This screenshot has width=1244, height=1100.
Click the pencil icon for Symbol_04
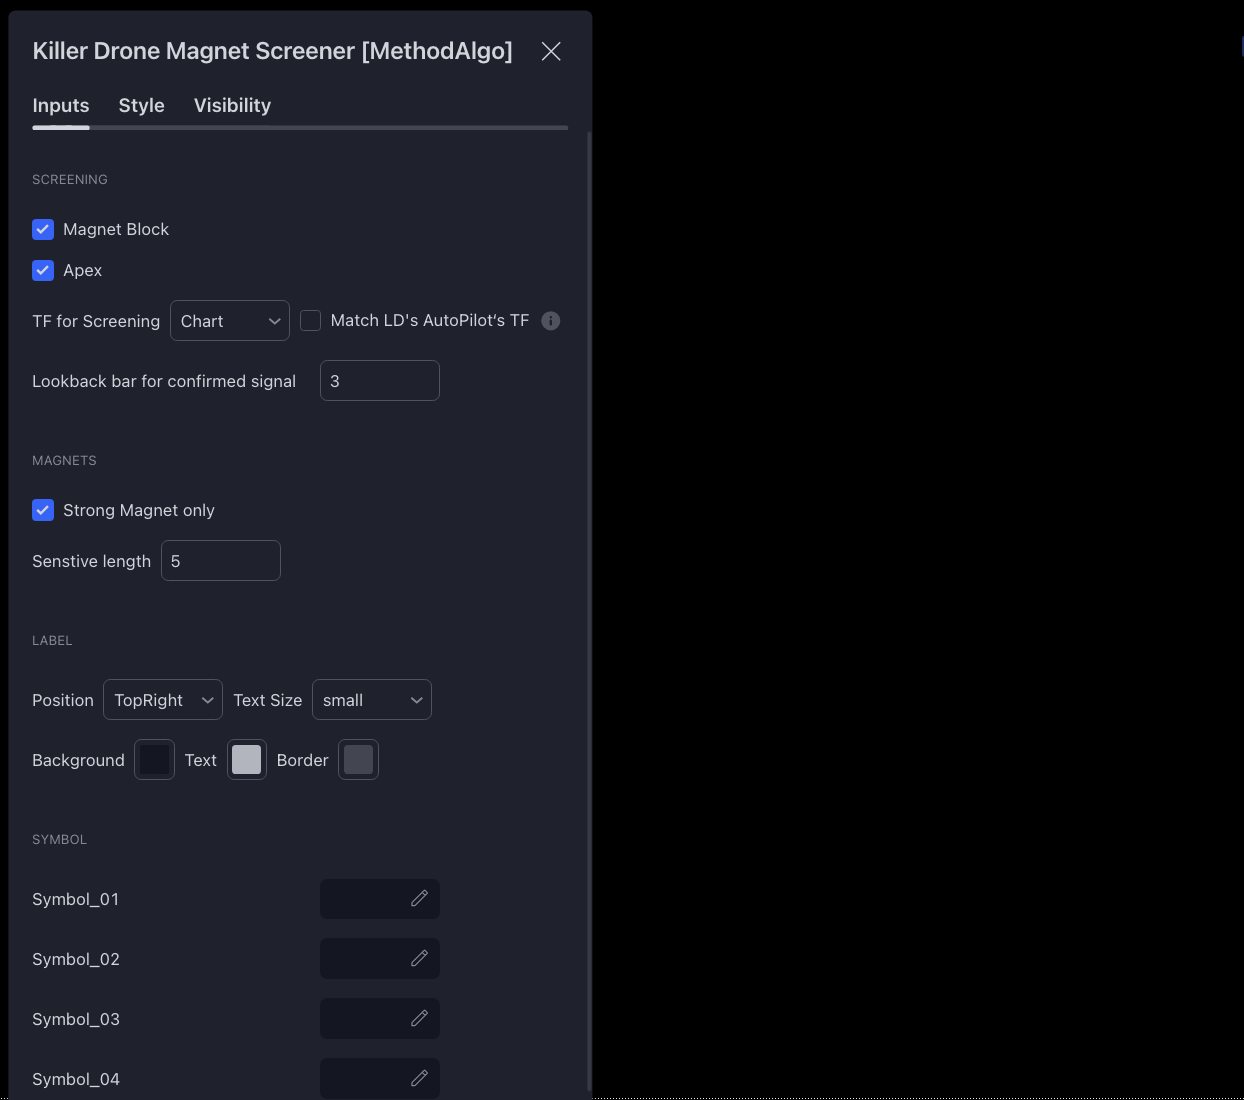click(x=419, y=1078)
